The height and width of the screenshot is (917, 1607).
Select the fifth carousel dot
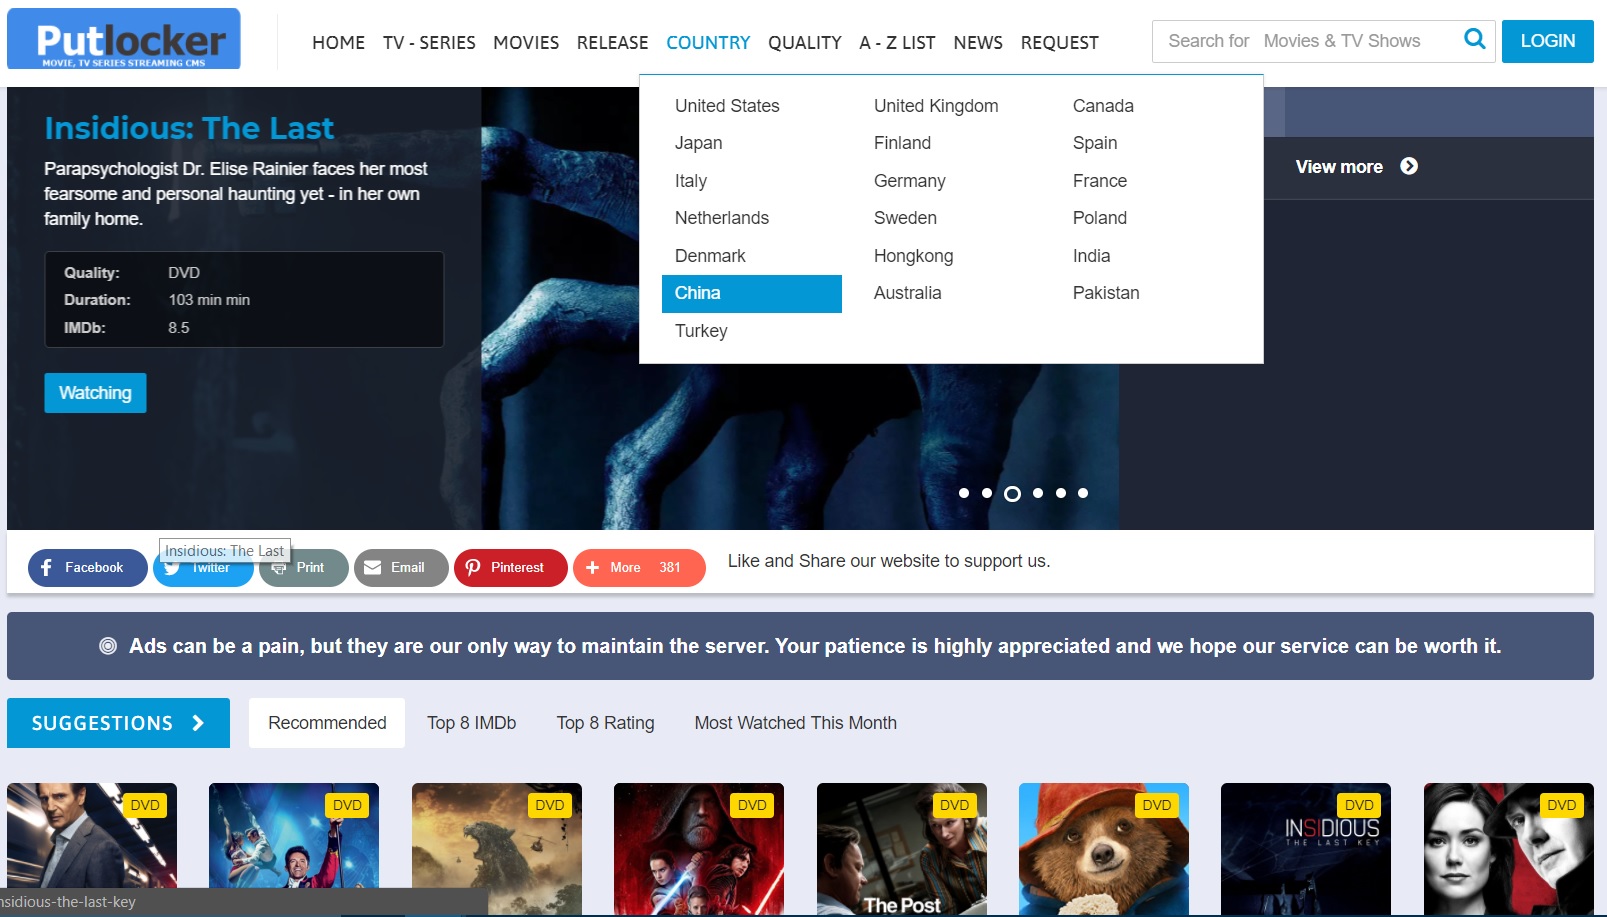(1061, 493)
